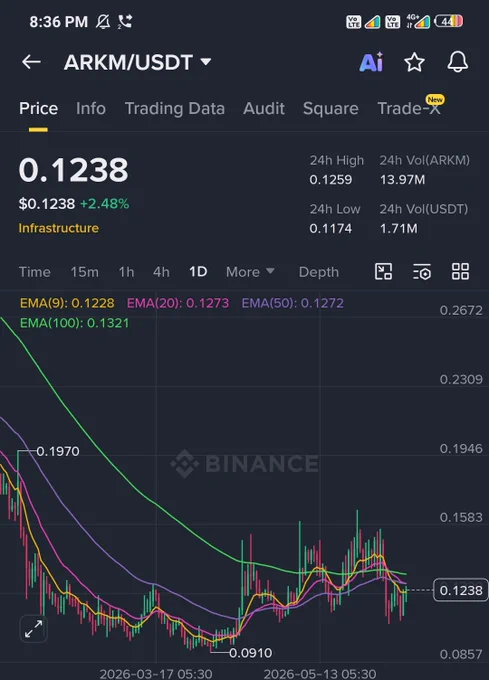The height and width of the screenshot is (680, 489).
Task: Tap the EMA(20): 0.1273 indicator label
Action: (178, 303)
